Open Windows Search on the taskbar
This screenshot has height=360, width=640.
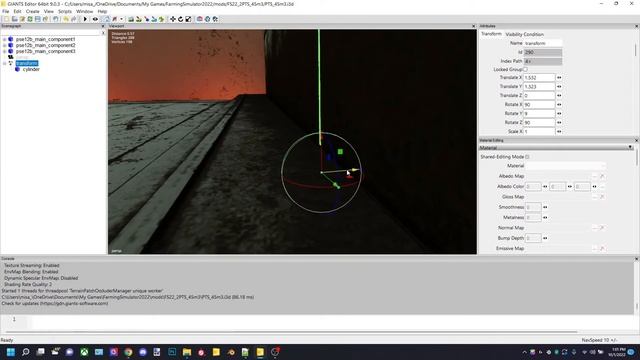pyautogui.click(x=25, y=352)
